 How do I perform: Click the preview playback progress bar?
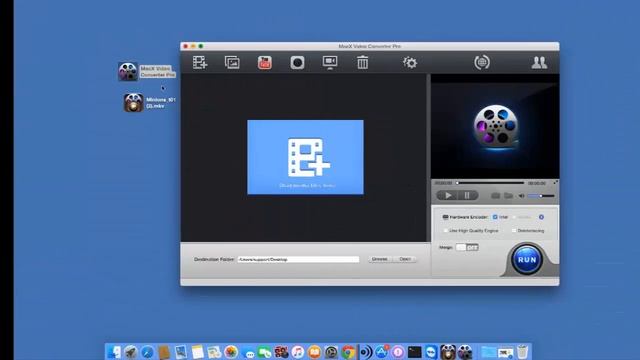click(490, 183)
